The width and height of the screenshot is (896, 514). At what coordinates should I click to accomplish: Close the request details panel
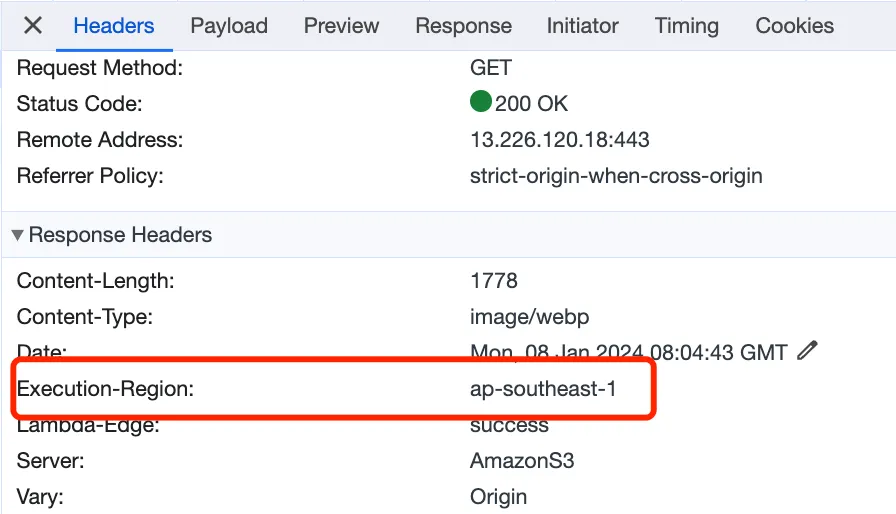33,26
